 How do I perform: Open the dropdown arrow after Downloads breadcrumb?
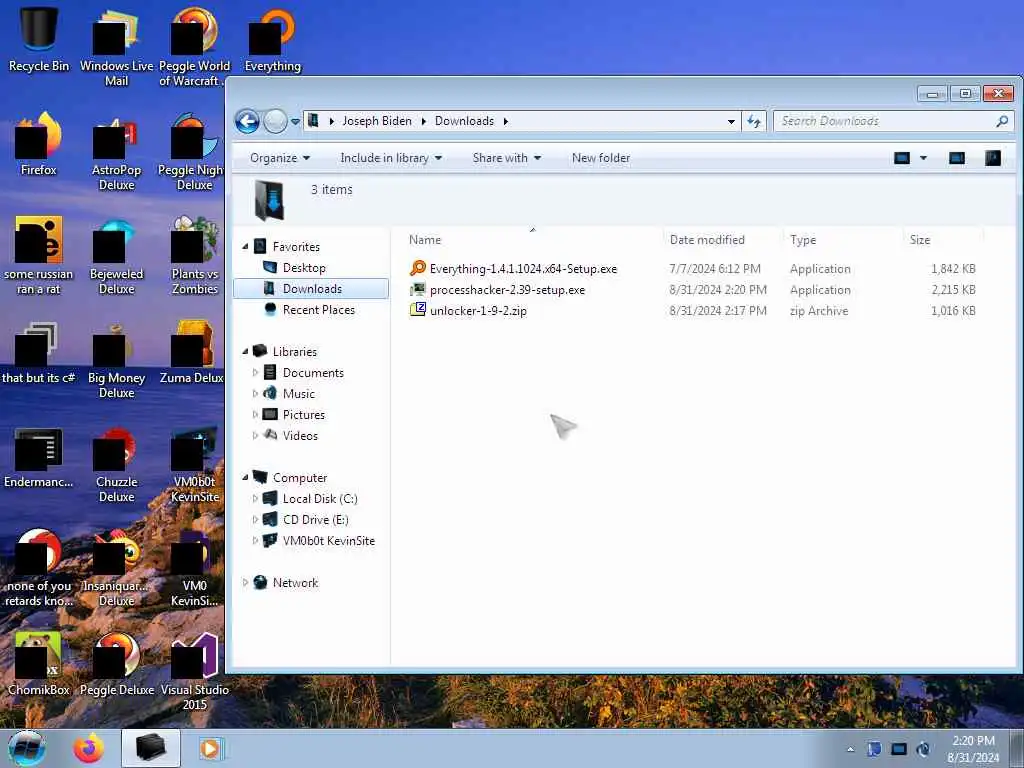pos(505,121)
